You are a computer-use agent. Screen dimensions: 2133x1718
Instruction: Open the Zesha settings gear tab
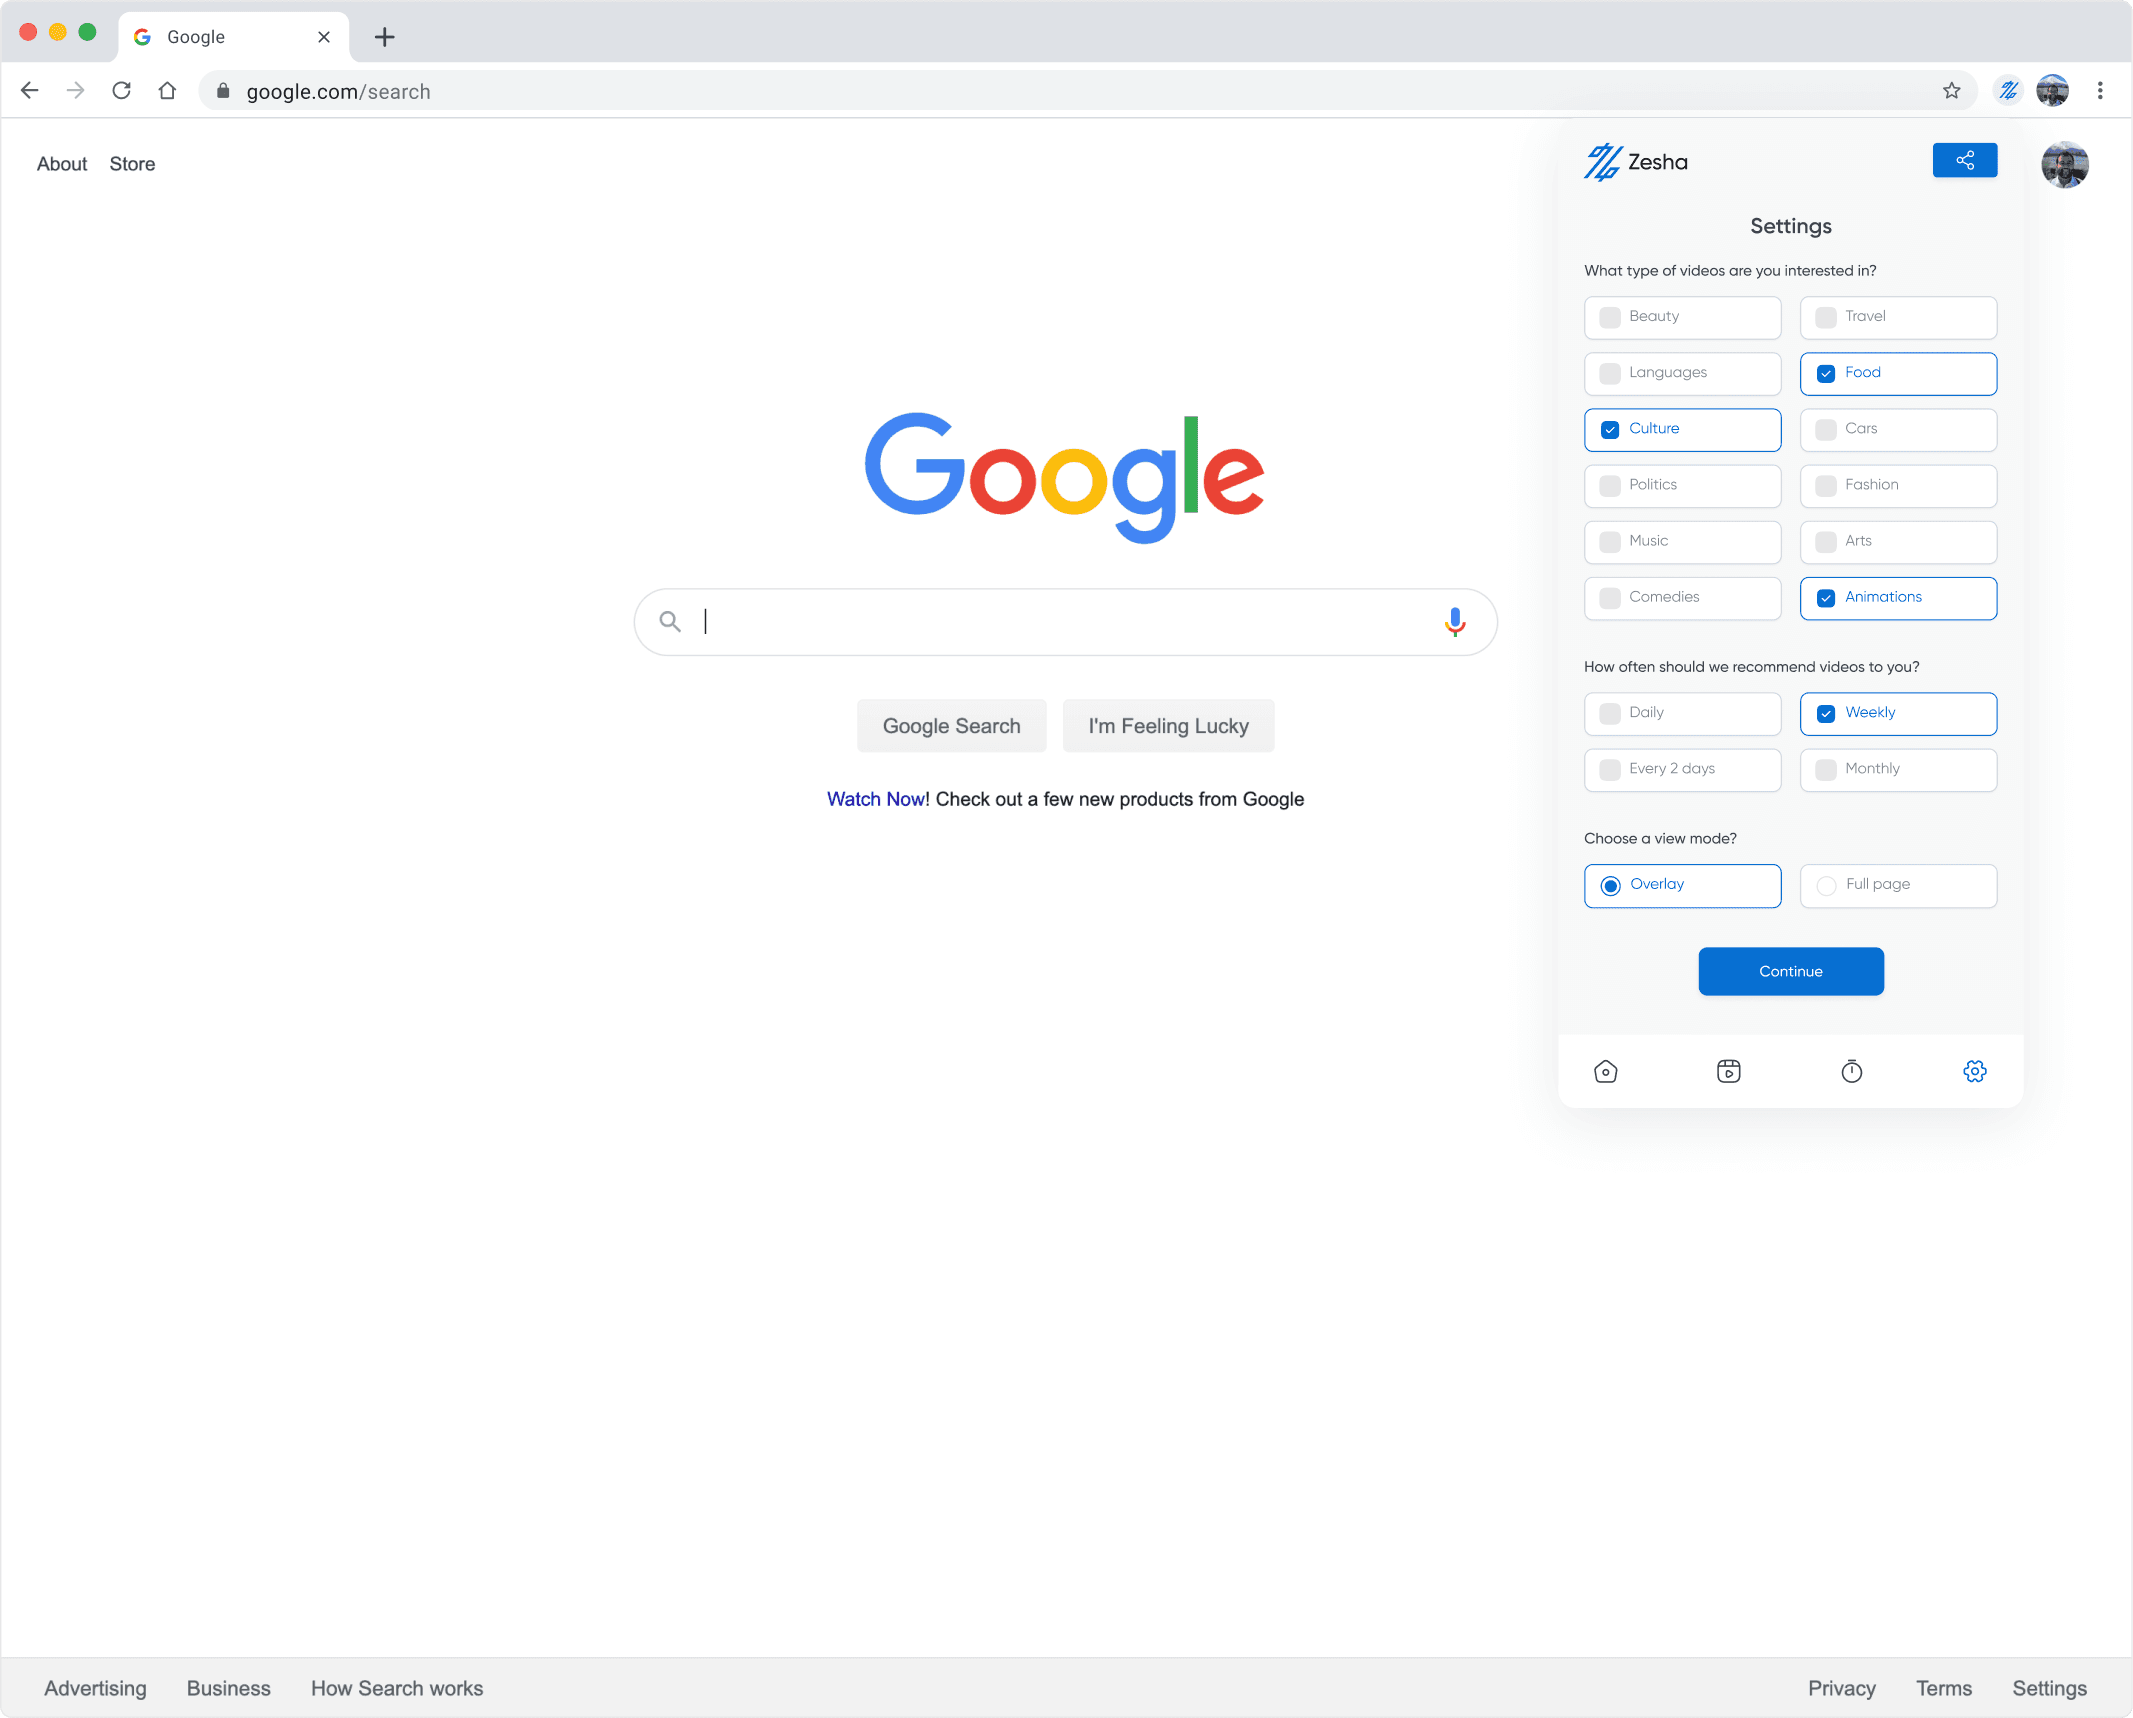(1974, 1071)
